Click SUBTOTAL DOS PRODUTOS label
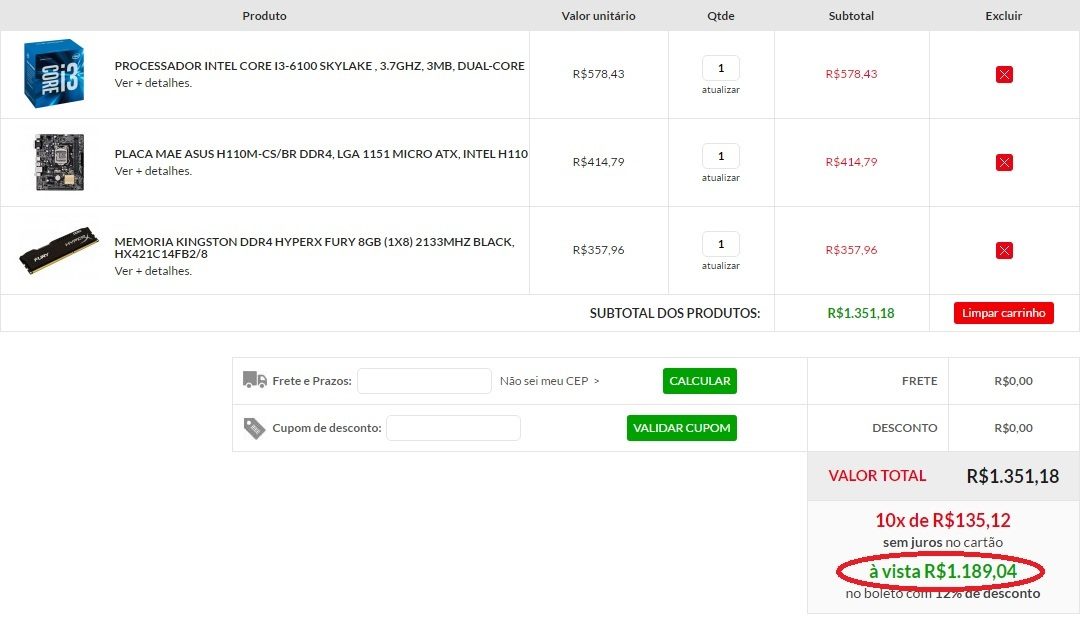 (675, 313)
